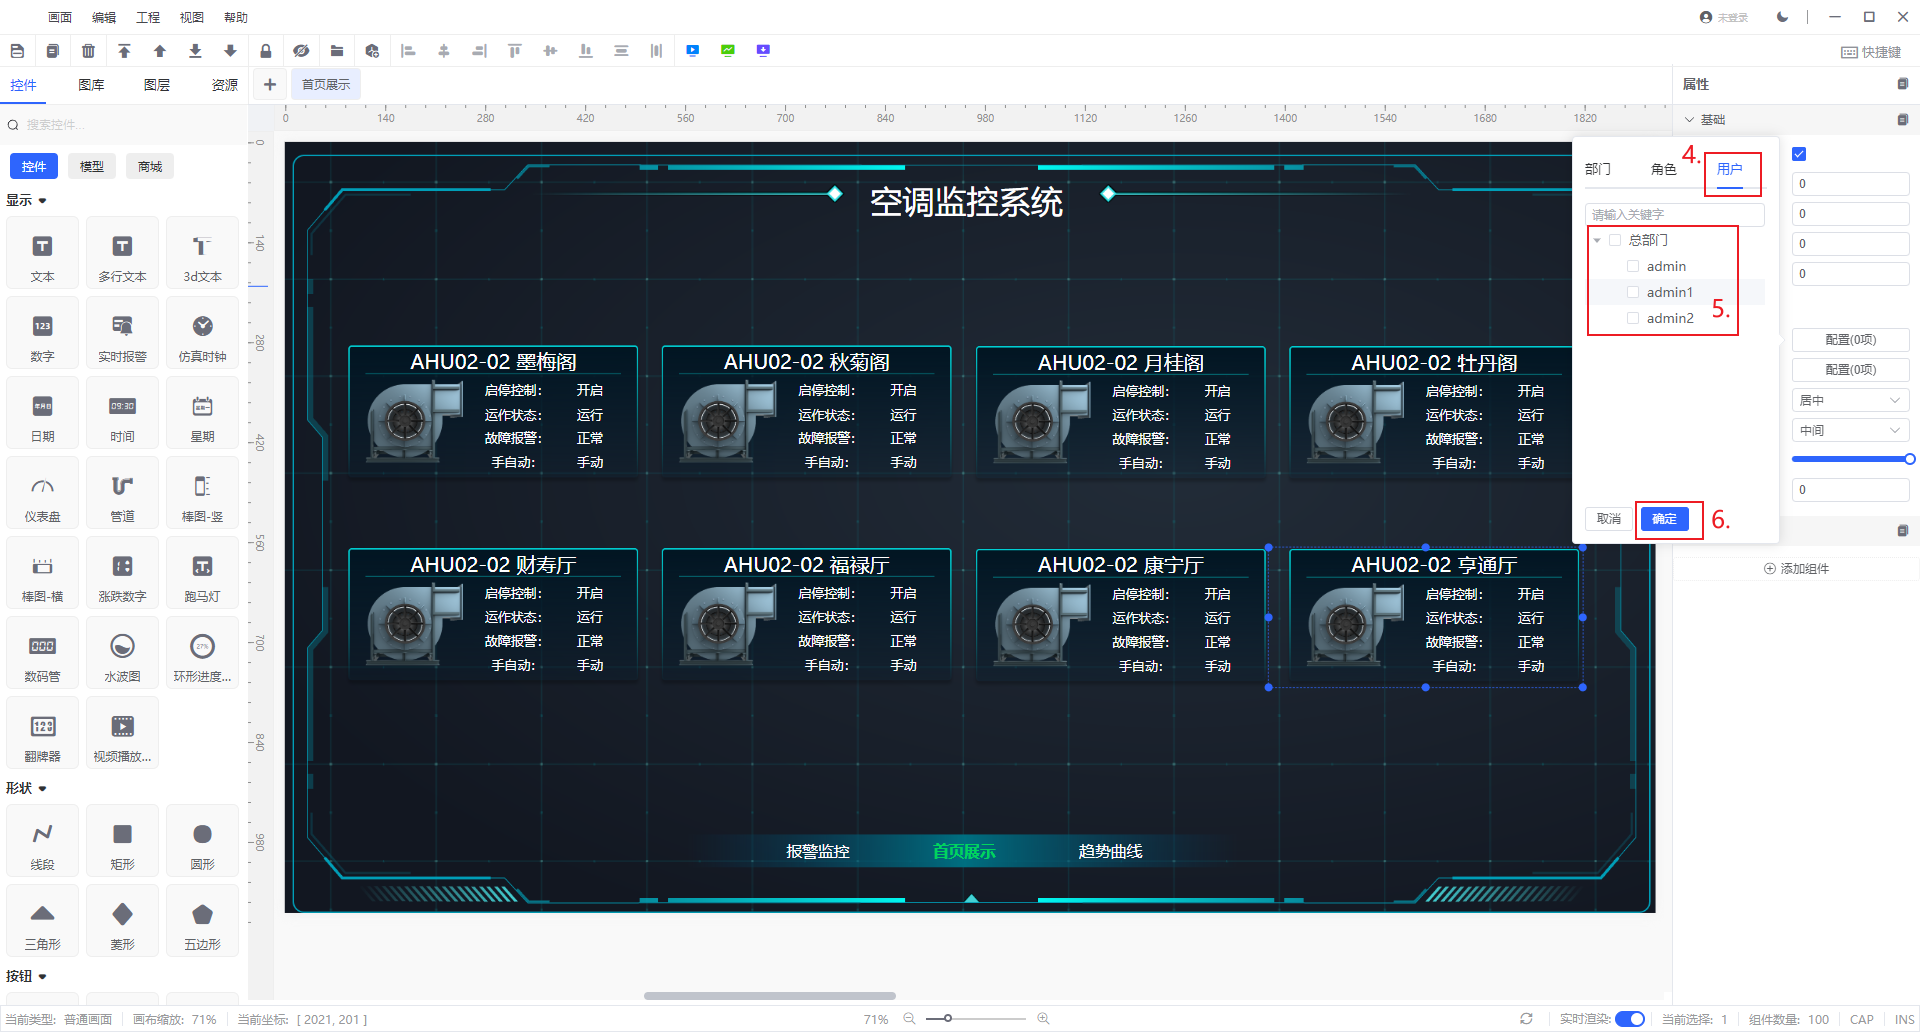Click the trash delete icon

click(88, 51)
